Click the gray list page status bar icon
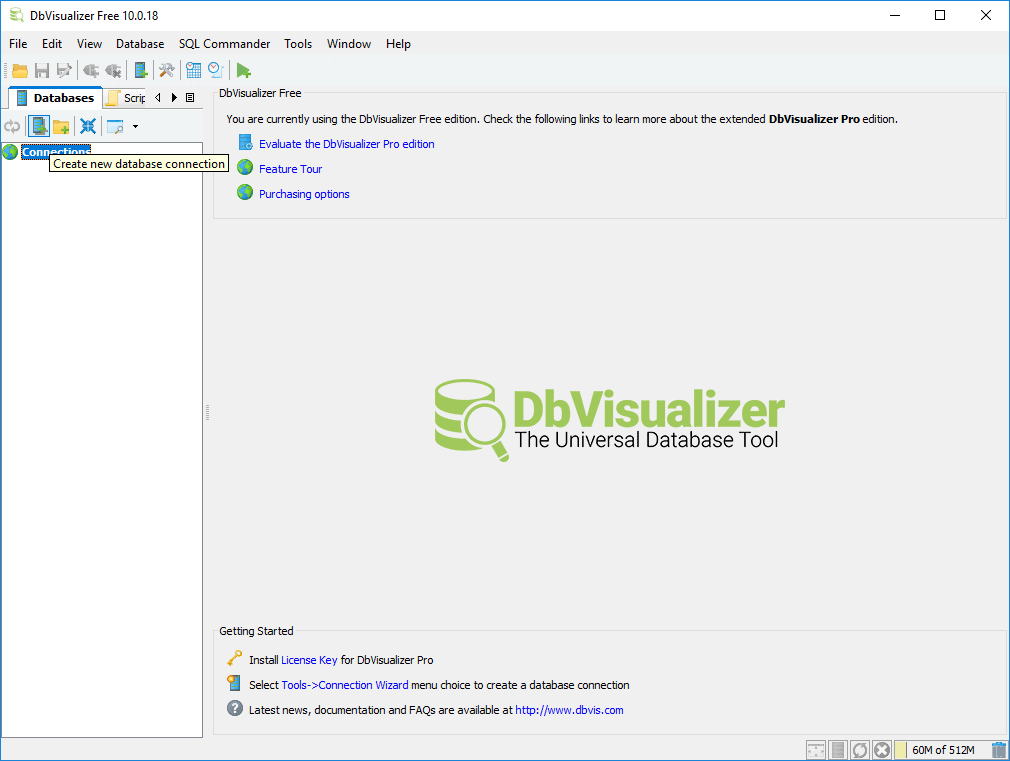This screenshot has height=761, width=1010. (x=838, y=750)
